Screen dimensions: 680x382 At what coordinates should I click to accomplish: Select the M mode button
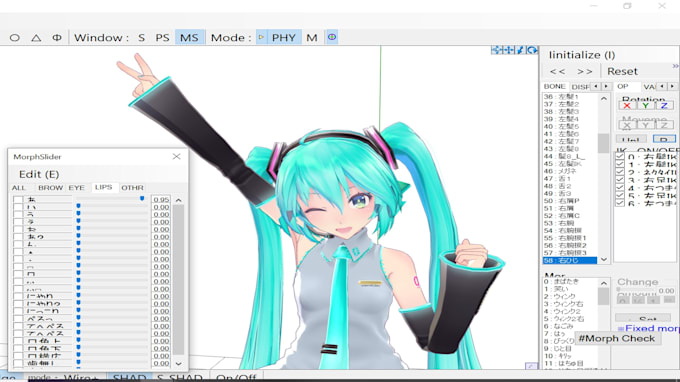(x=311, y=38)
